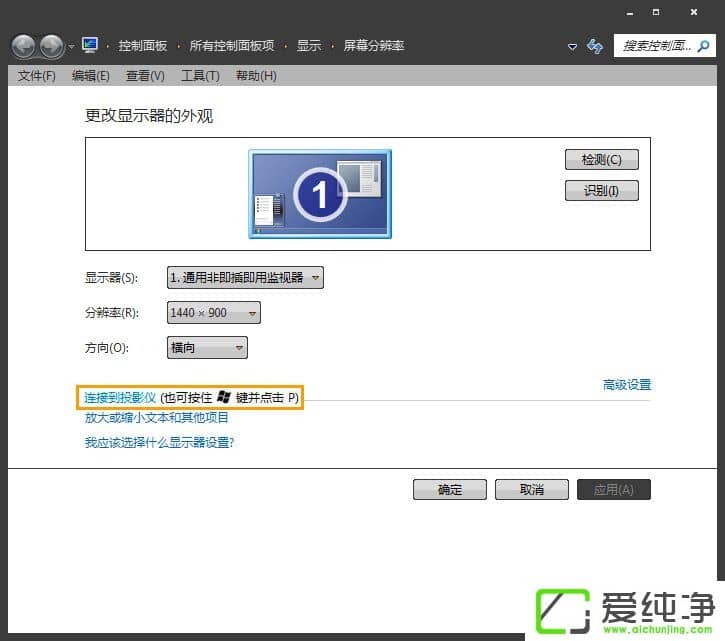Click the 连接到投影仪 link
725x641 pixels.
pos(120,398)
